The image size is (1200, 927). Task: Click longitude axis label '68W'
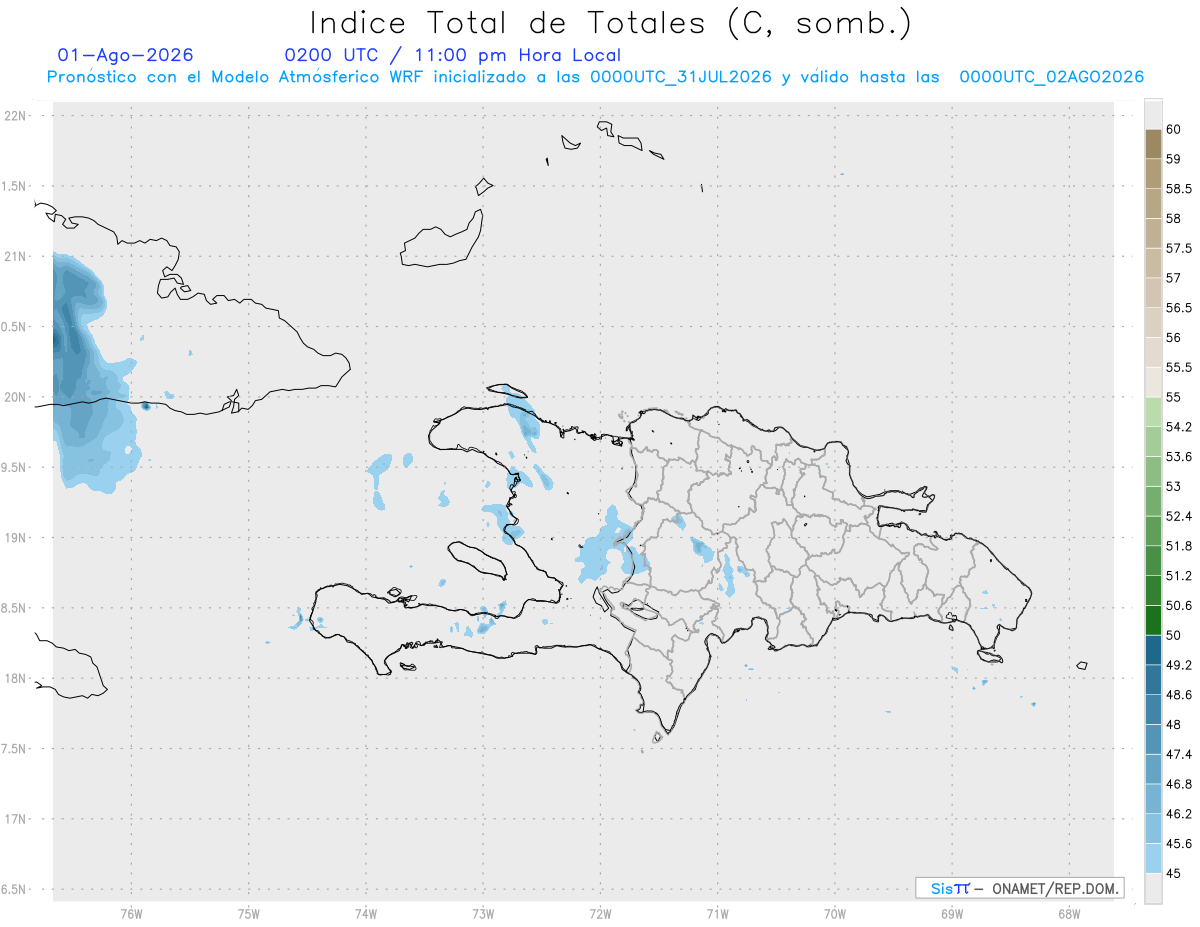click(1069, 913)
